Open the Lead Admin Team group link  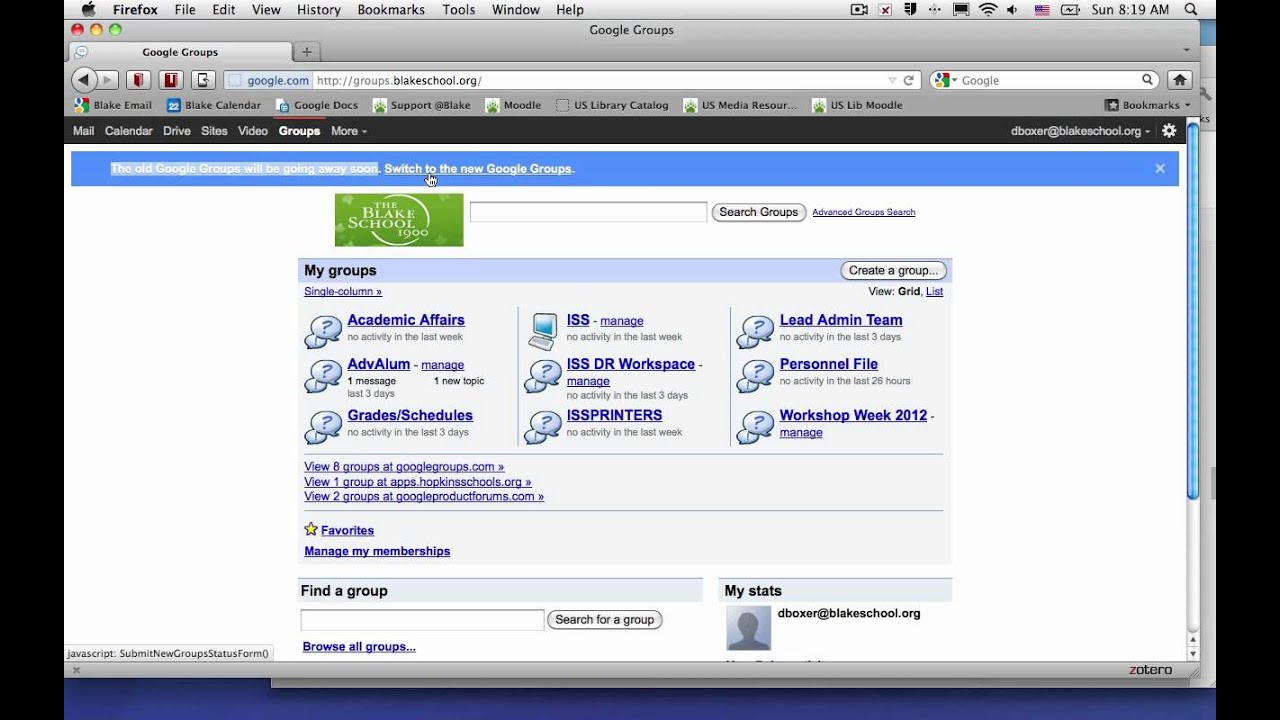[x=841, y=320]
